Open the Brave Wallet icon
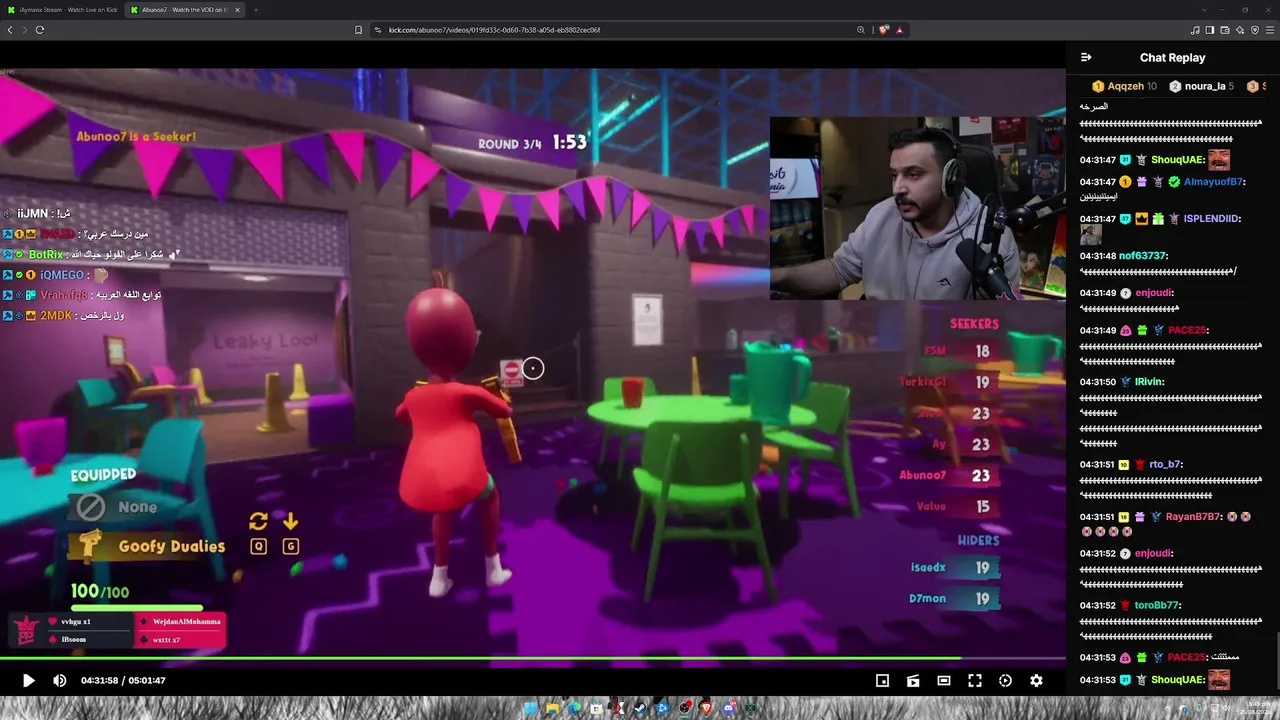Screen dimensions: 1280x720 click(1225, 30)
